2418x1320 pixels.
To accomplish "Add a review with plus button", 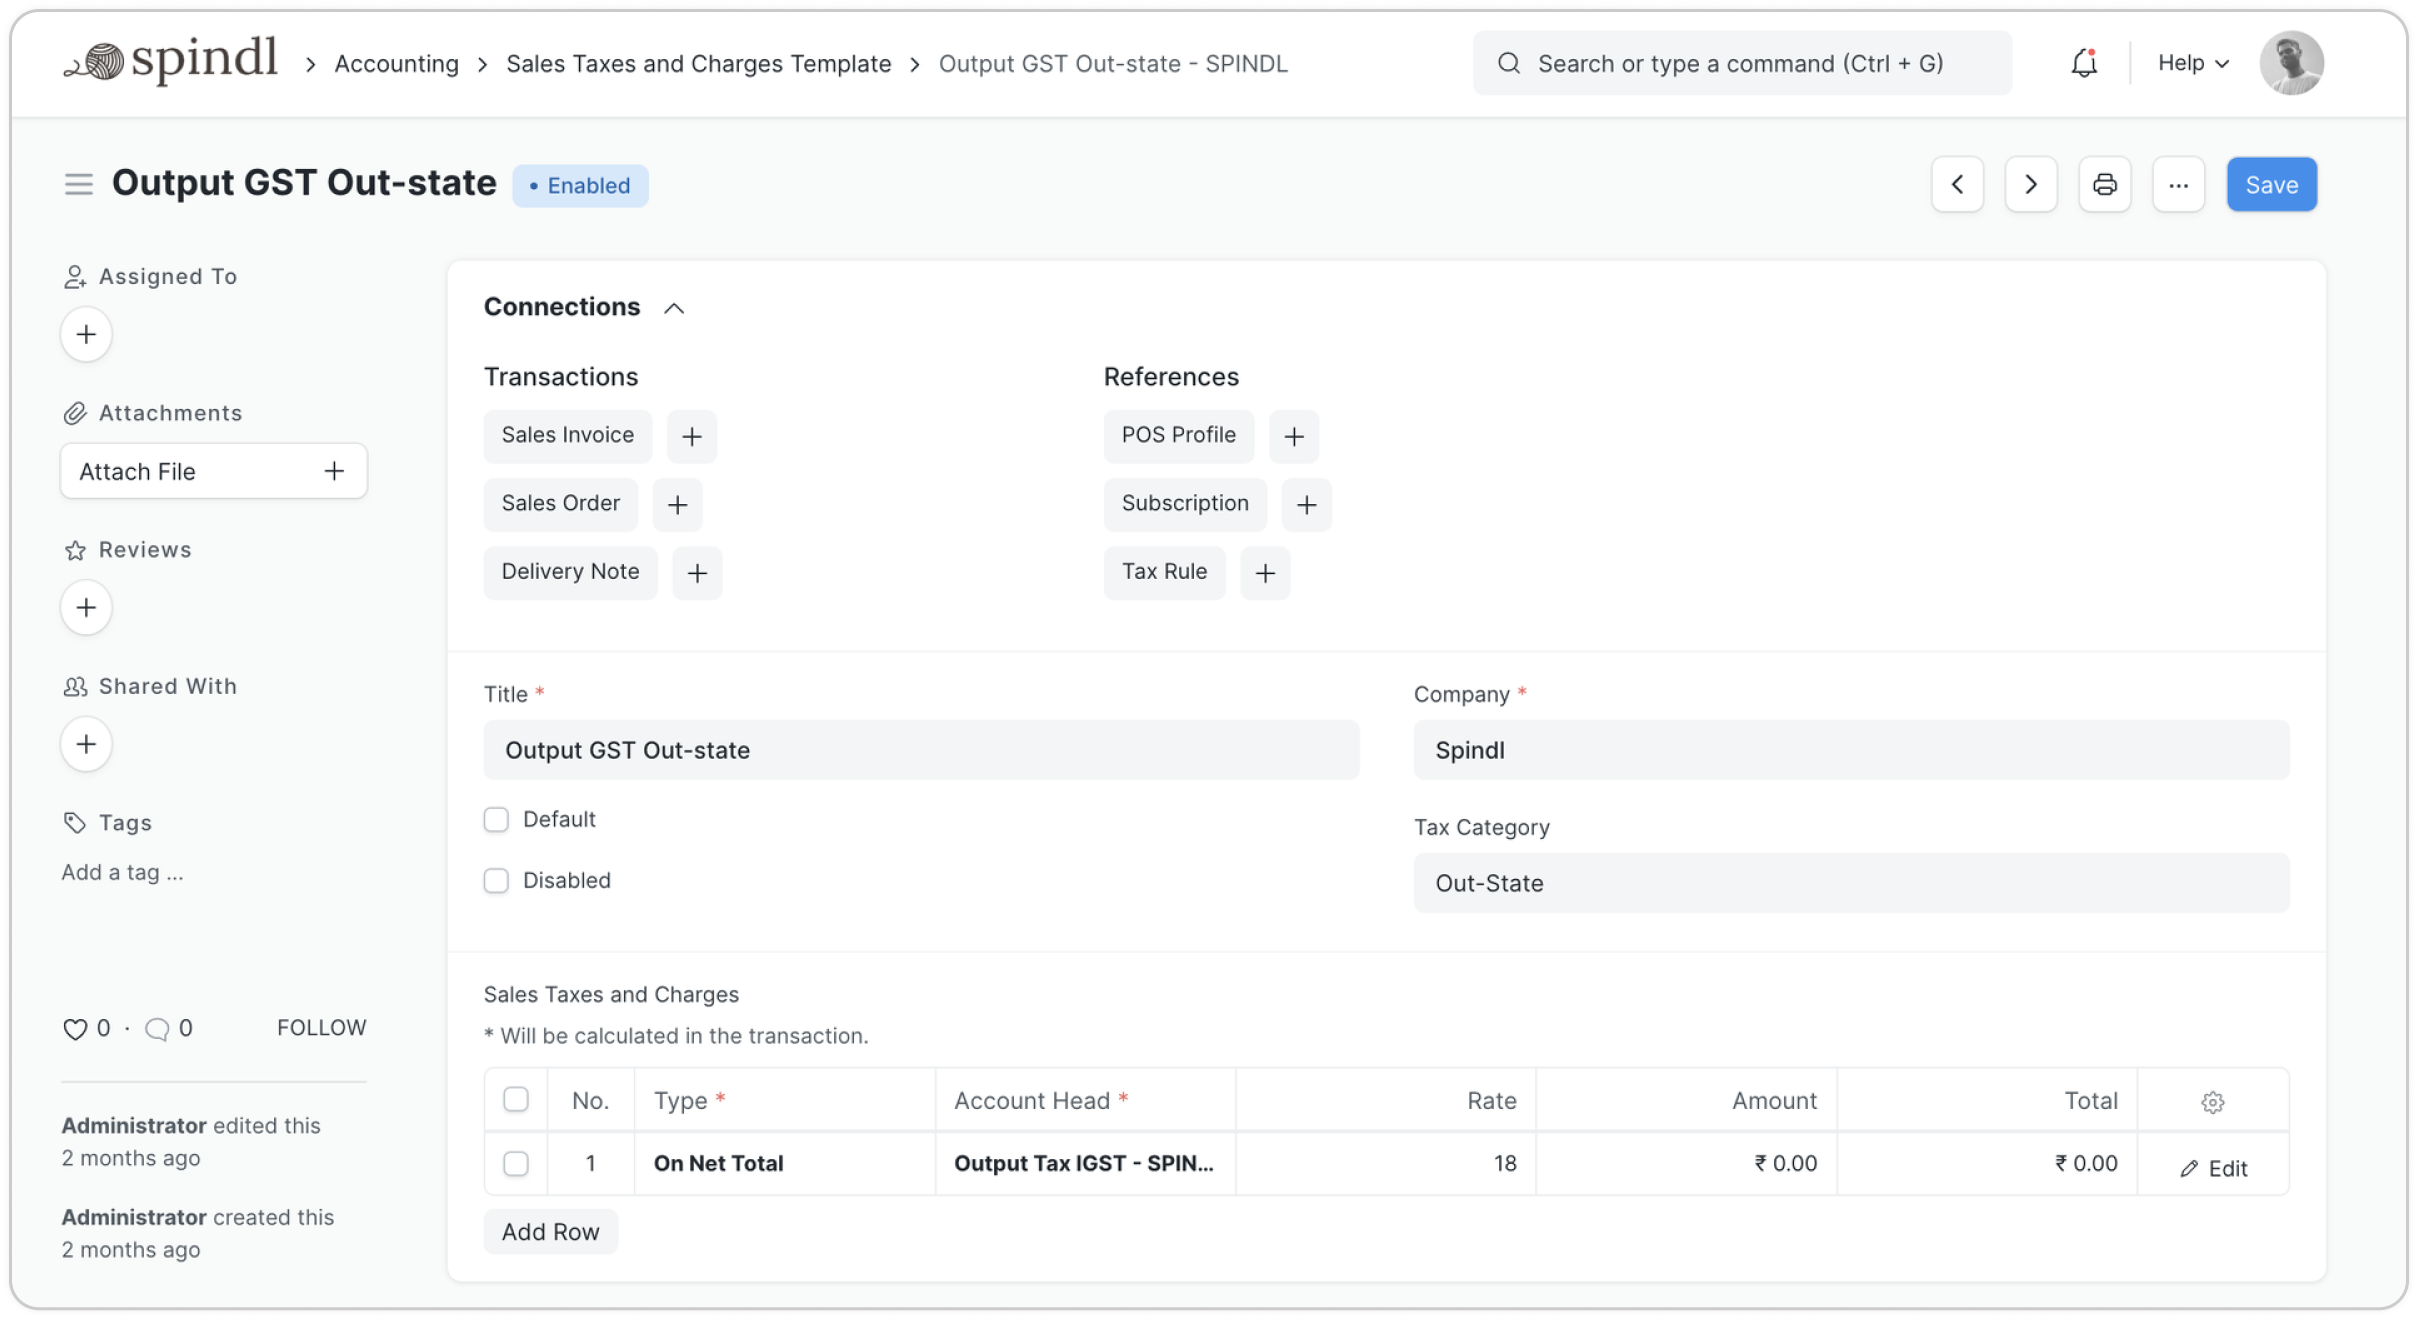I will [86, 607].
